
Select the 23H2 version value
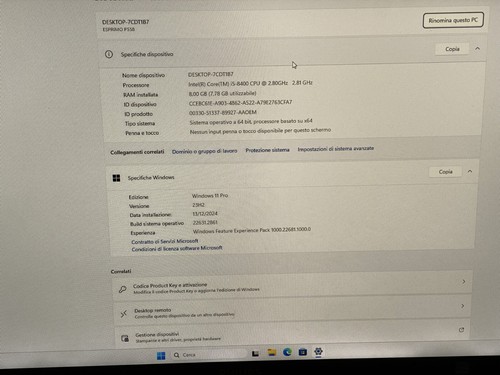198,205
